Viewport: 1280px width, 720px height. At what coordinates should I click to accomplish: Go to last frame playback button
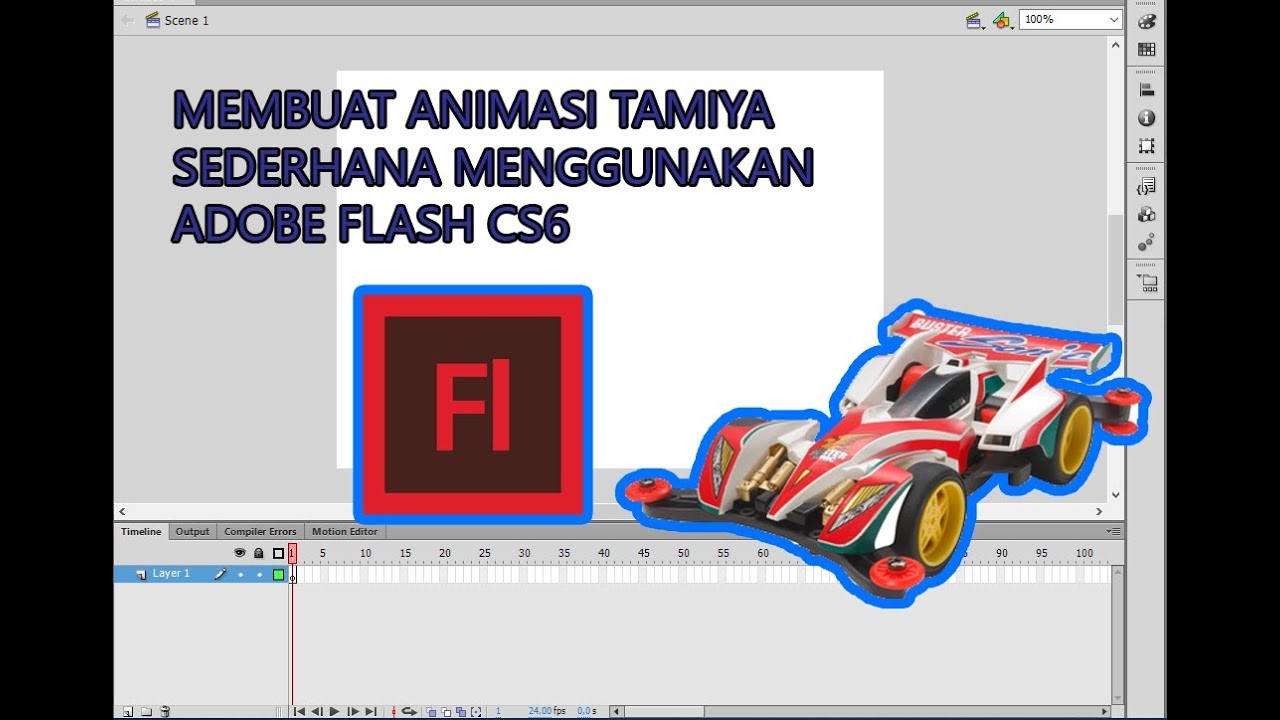(x=371, y=712)
